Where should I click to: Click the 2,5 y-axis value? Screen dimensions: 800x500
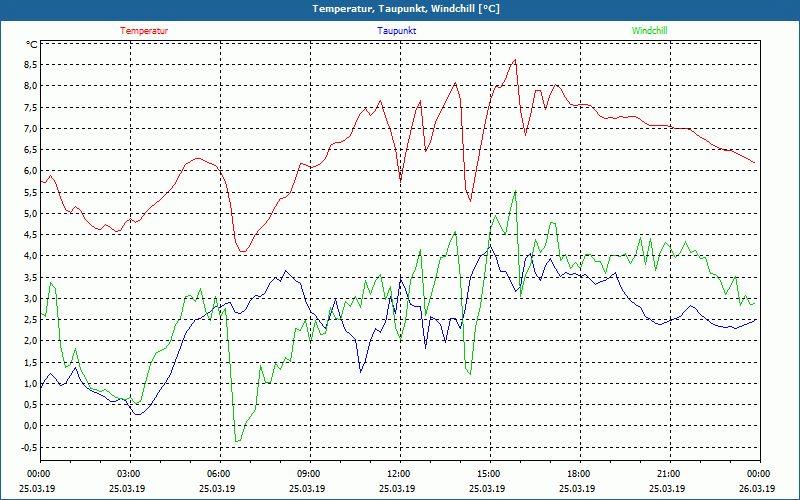coord(31,319)
